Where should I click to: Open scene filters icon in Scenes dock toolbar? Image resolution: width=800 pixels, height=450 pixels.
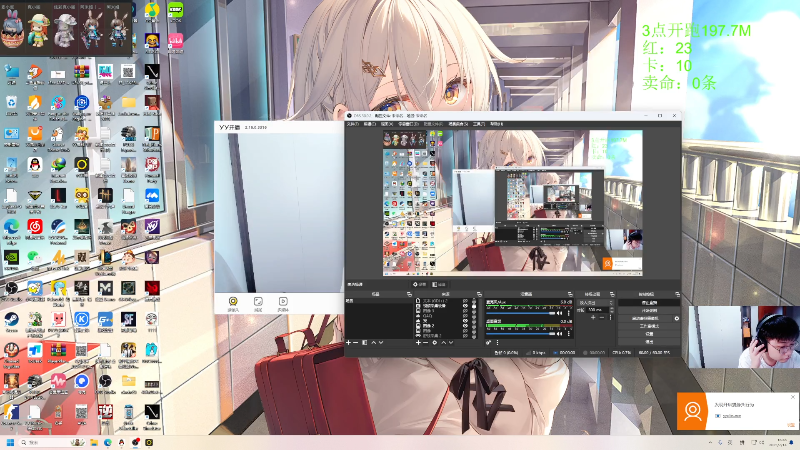pos(364,342)
